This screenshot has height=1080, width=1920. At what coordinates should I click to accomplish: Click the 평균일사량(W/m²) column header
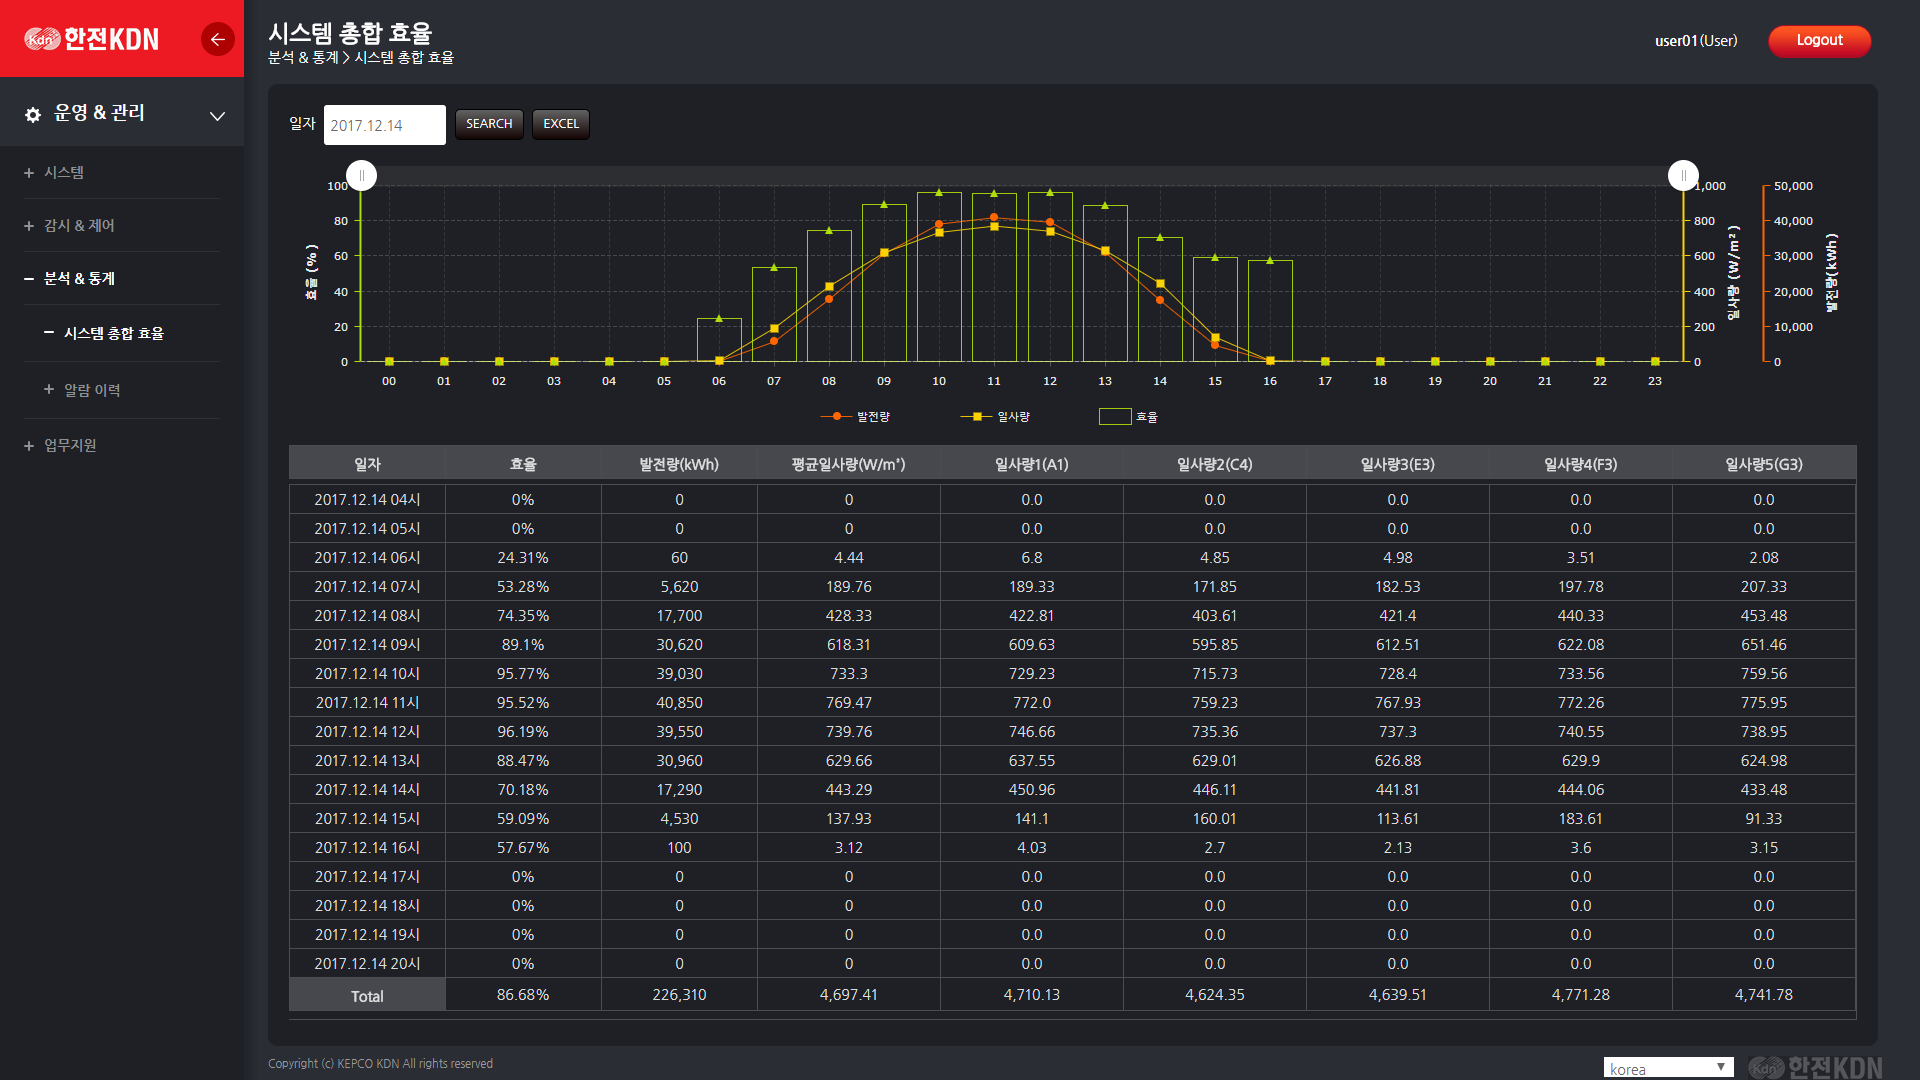849,464
